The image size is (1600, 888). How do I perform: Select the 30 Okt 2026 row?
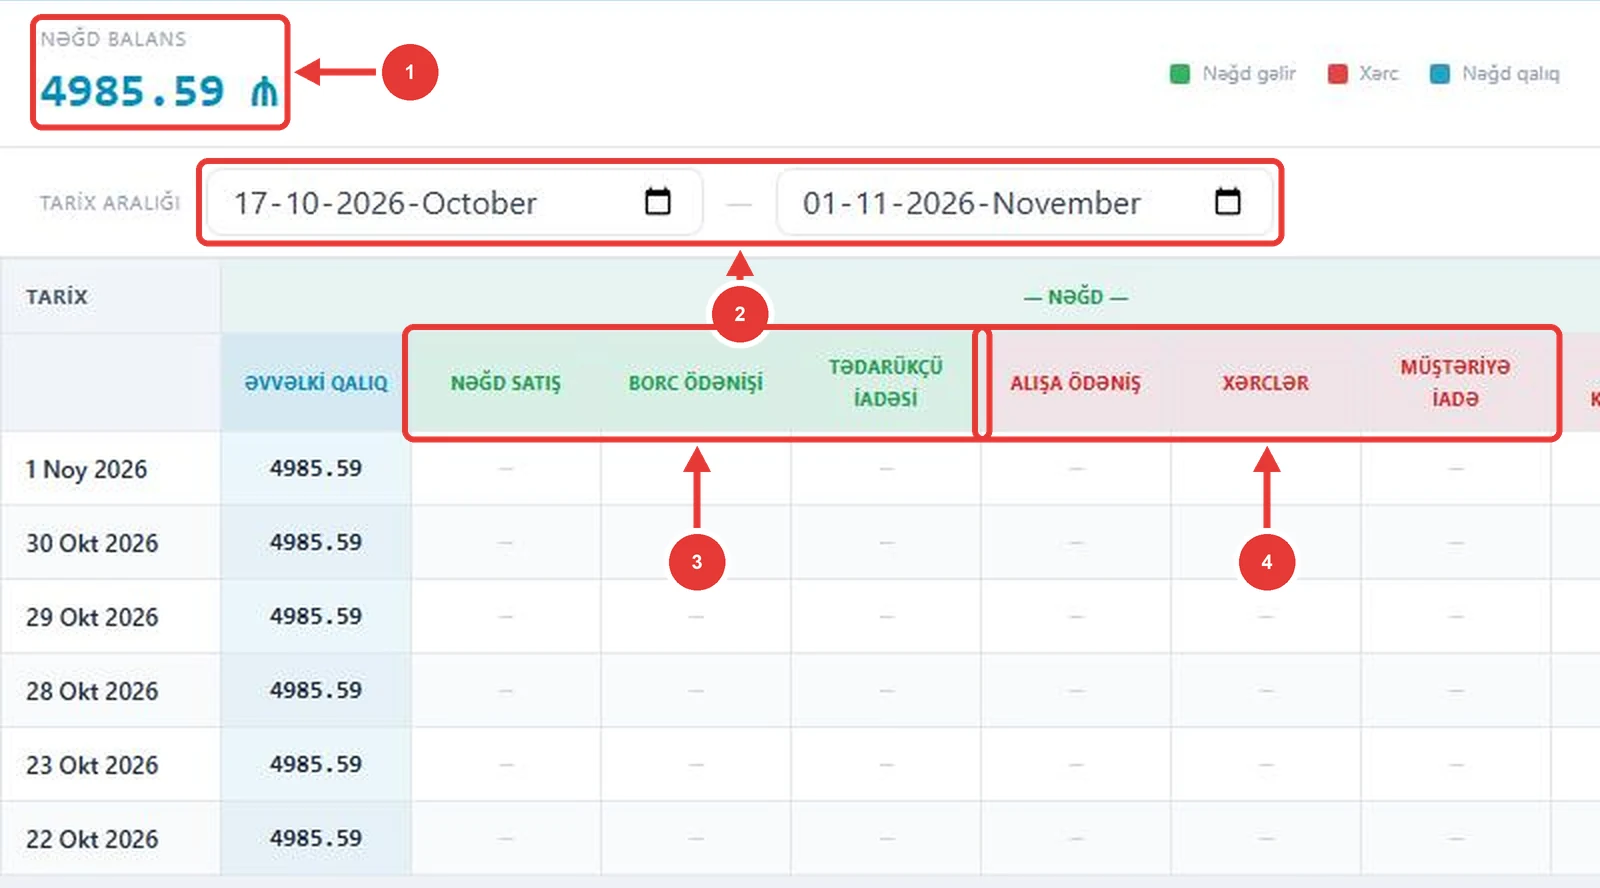pos(800,543)
